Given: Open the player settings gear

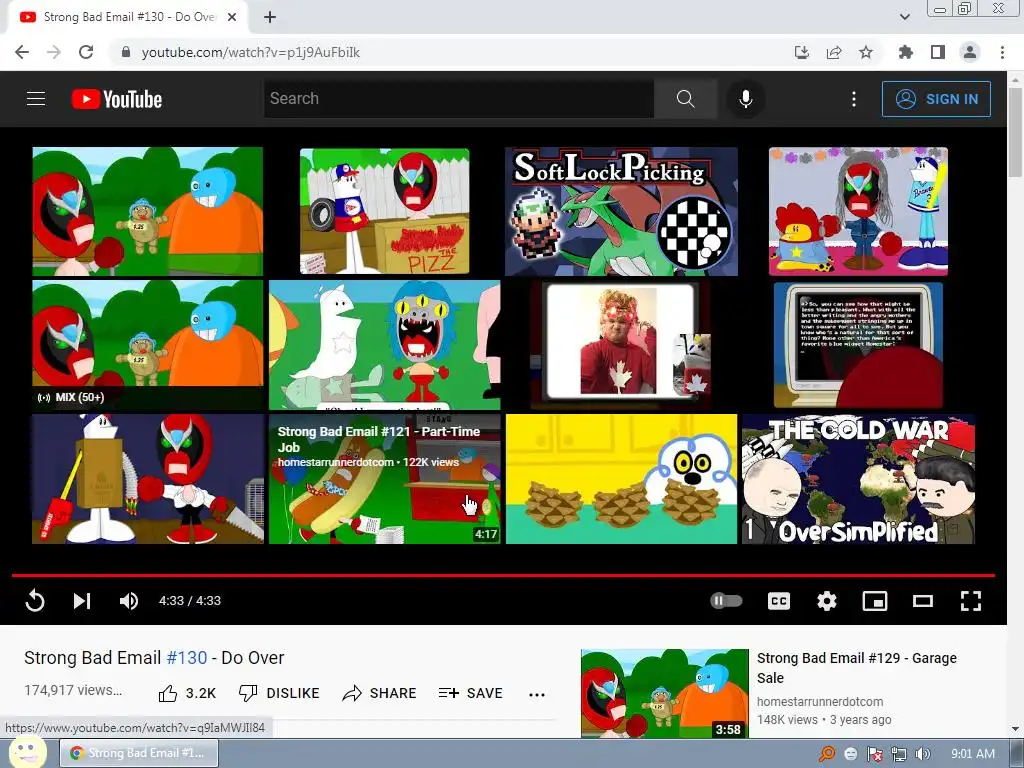Looking at the screenshot, I should pyautogui.click(x=827, y=601).
